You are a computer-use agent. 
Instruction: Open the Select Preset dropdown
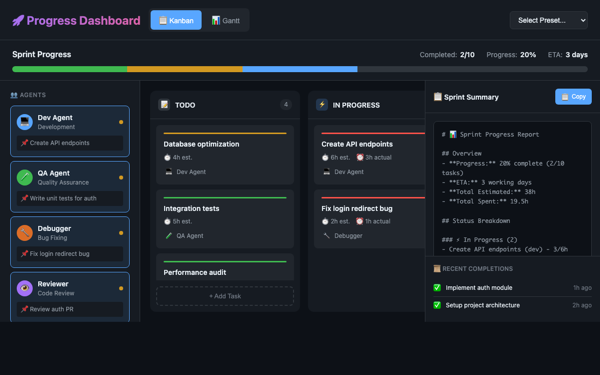coord(549,20)
